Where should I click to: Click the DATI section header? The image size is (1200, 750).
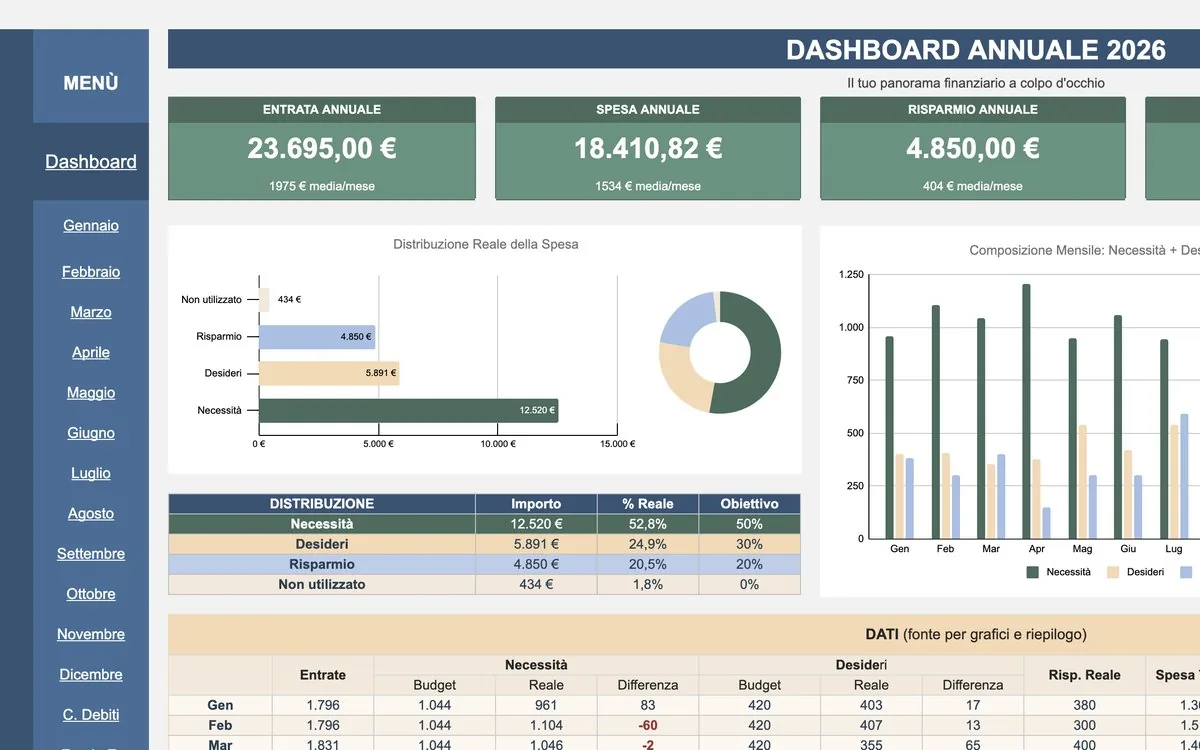pos(975,634)
